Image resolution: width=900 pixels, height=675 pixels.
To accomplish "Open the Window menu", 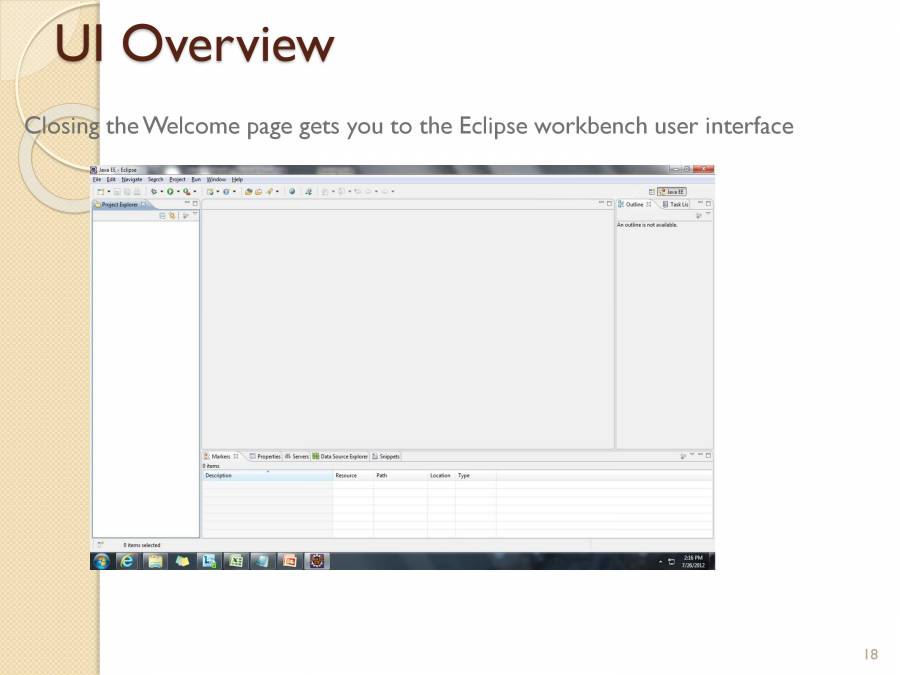I will [x=217, y=180].
